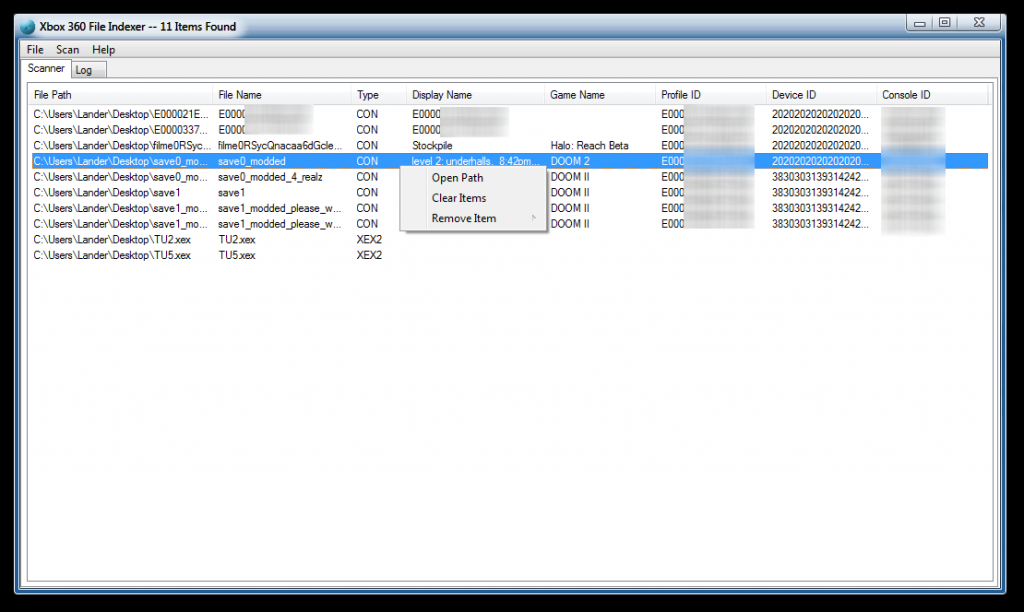Click XEX2 type cell of TU5.xex
The height and width of the screenshot is (612, 1024).
tap(369, 255)
